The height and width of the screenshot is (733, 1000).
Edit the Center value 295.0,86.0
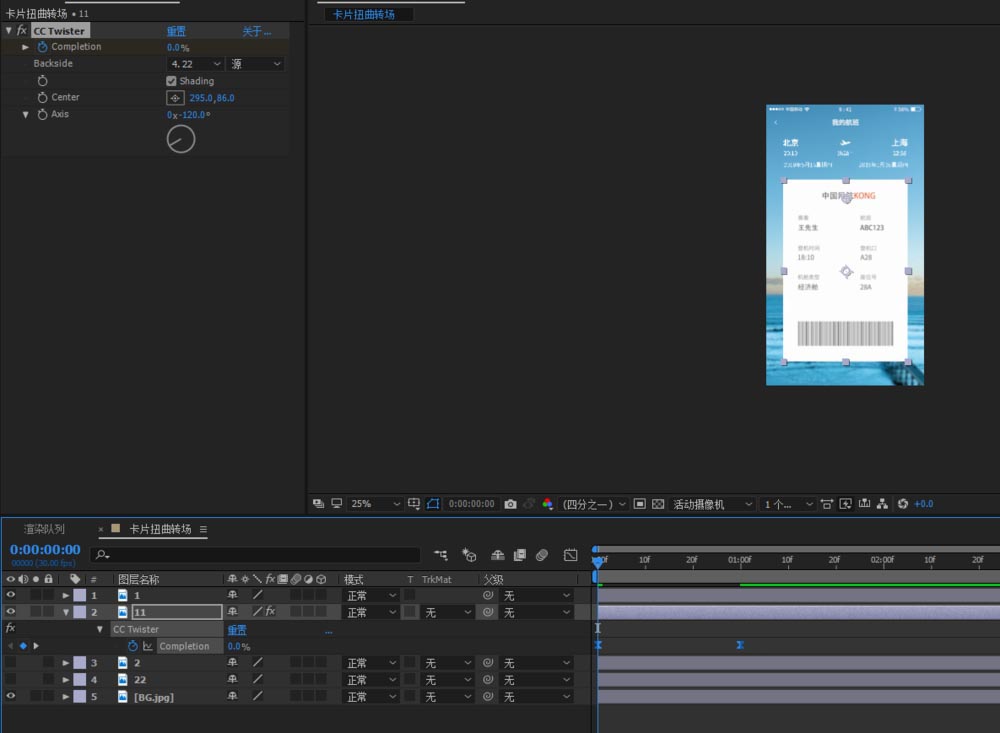point(212,98)
